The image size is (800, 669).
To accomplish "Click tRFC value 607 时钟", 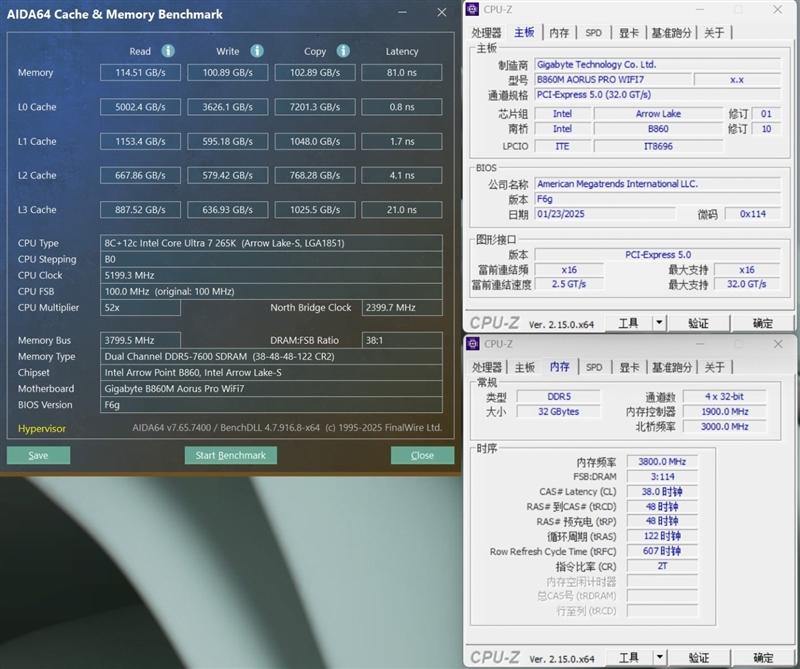I will [662, 551].
